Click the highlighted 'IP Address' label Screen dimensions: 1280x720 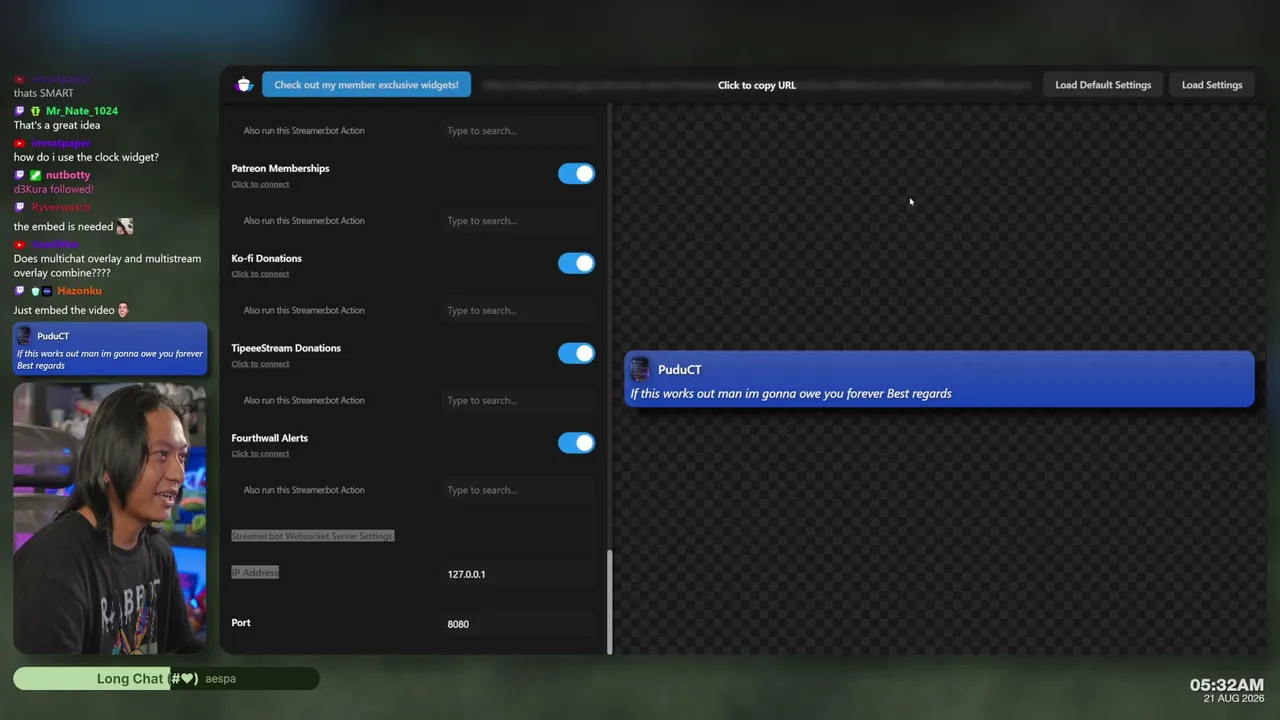pyautogui.click(x=255, y=572)
